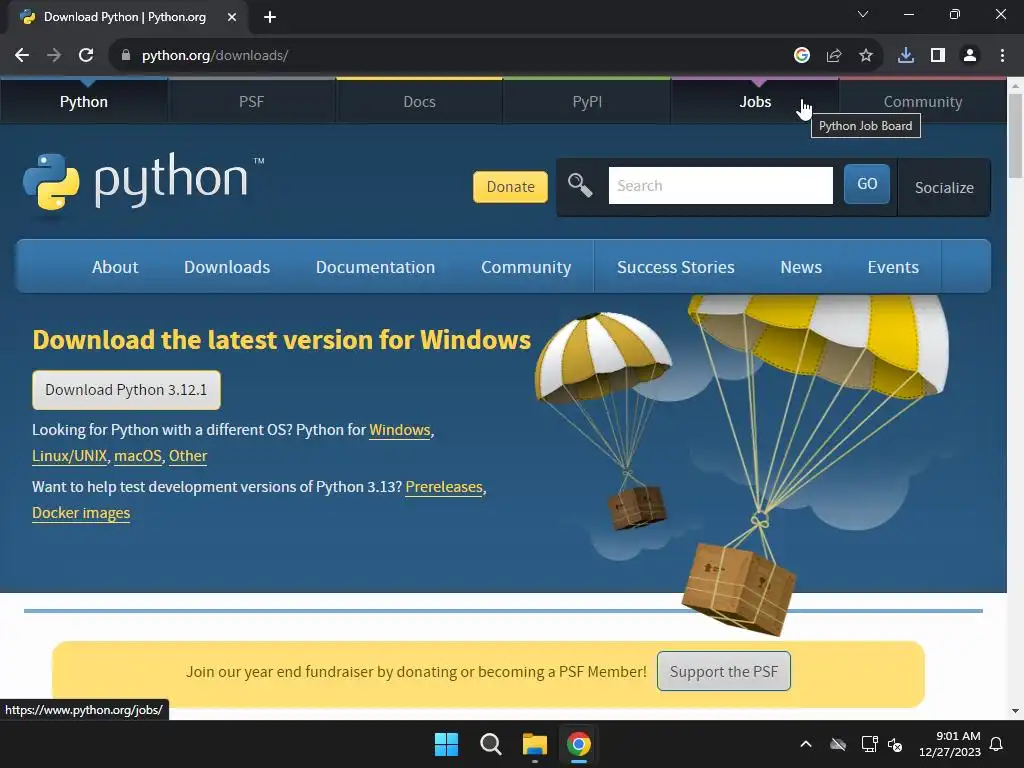Follow the Linux/UNIX link
Screen dimensions: 1024x768
69,456
